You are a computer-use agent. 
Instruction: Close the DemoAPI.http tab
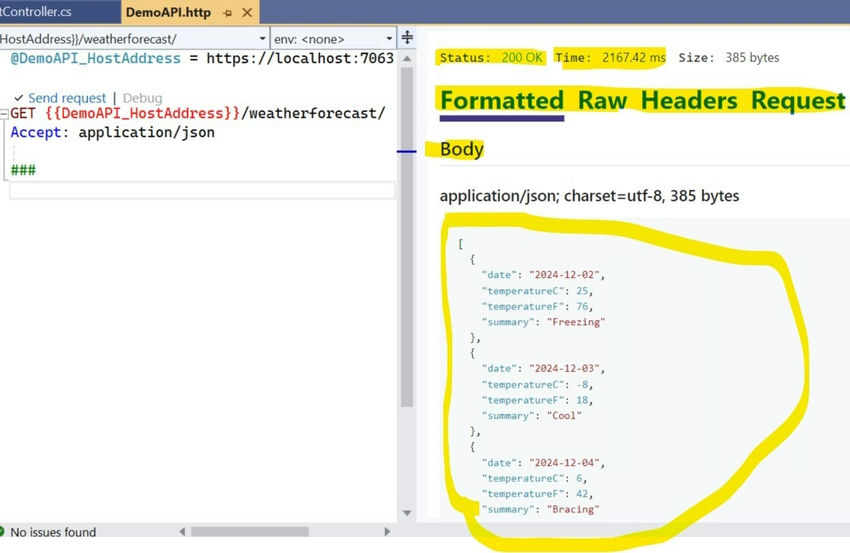[x=247, y=12]
